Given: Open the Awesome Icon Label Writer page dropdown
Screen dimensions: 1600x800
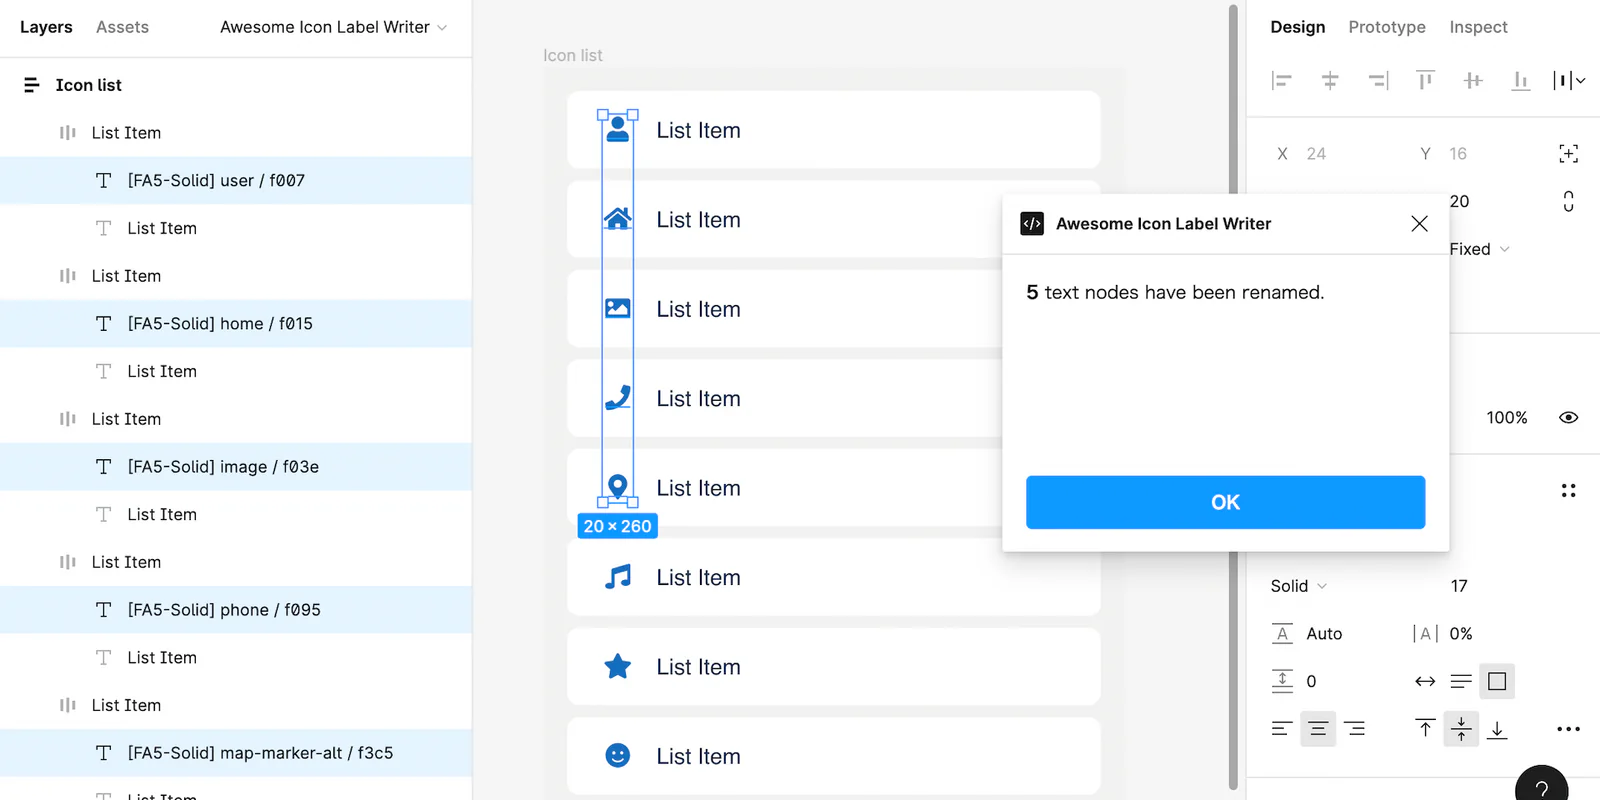Looking at the screenshot, I should point(334,27).
